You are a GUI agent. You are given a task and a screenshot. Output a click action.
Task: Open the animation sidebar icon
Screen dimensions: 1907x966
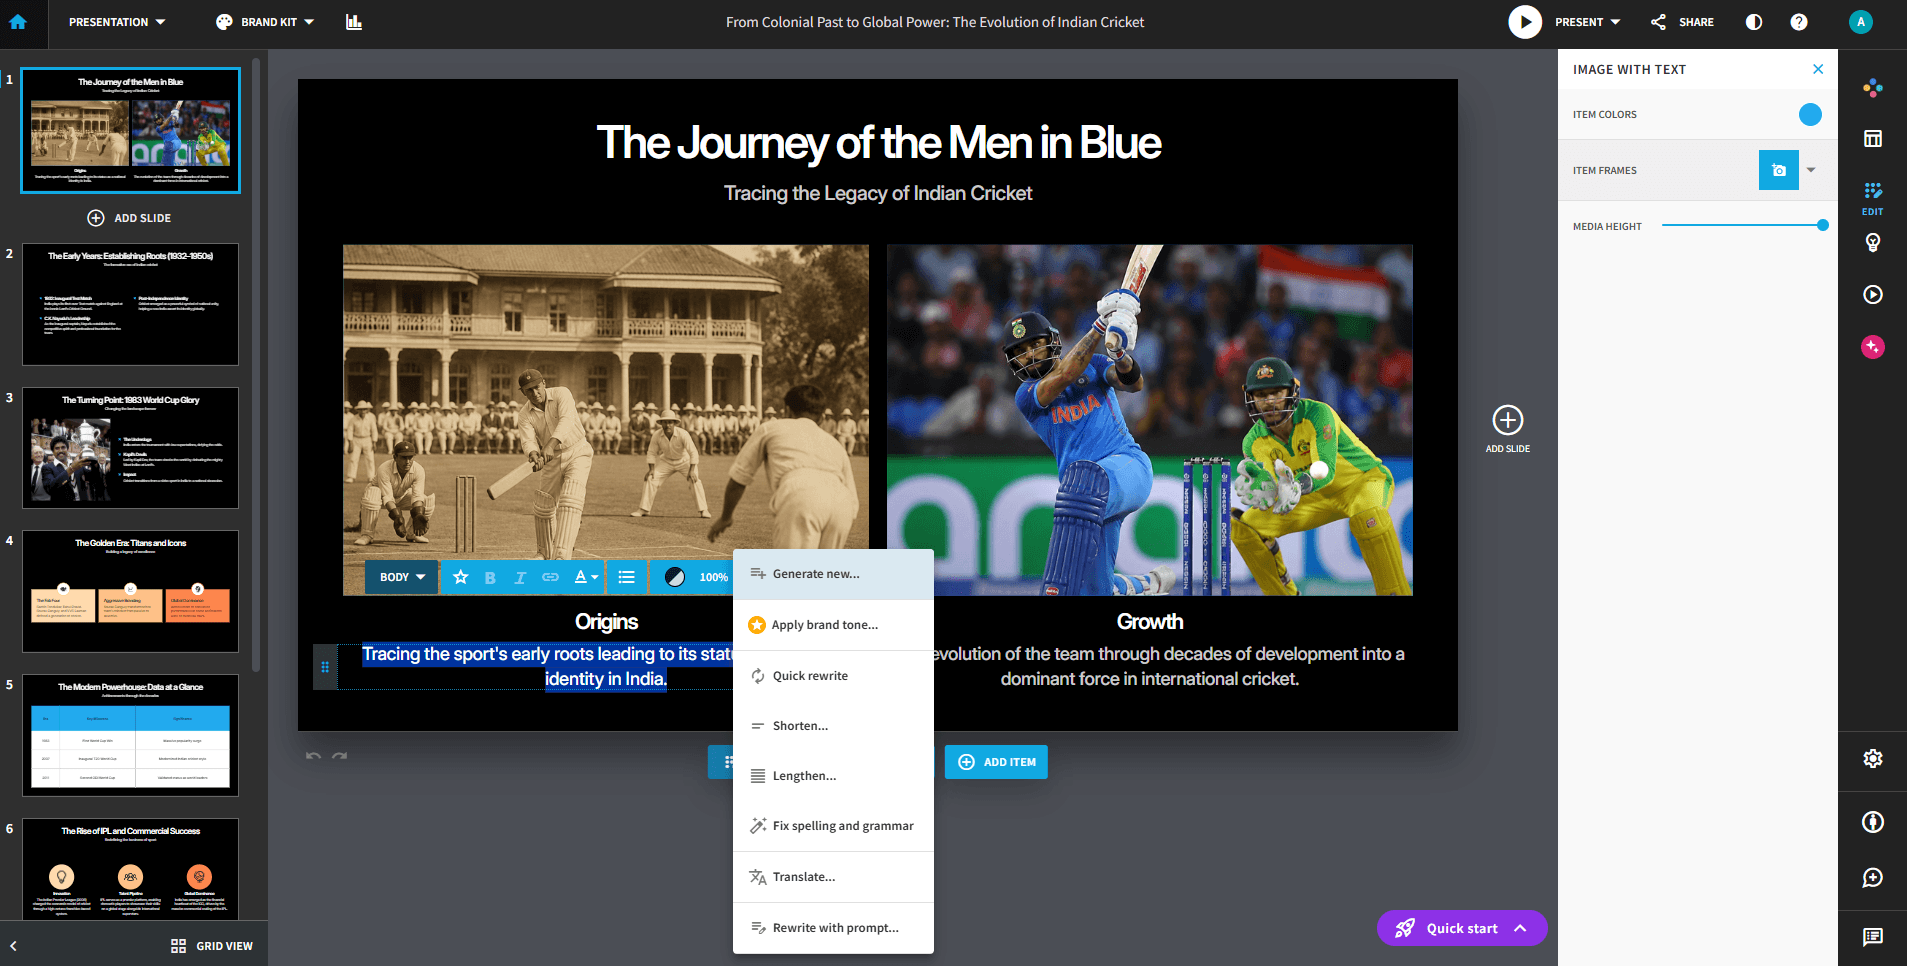[1873, 295]
